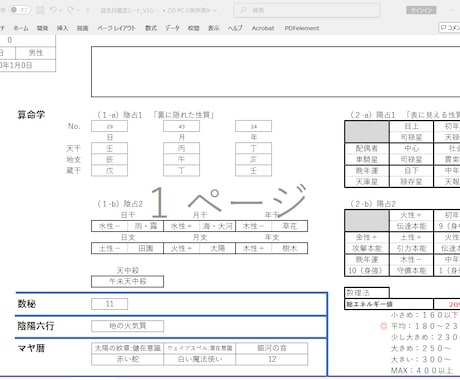Select the 攻撃本能 cell
460x380 pixels.
pos(366,248)
